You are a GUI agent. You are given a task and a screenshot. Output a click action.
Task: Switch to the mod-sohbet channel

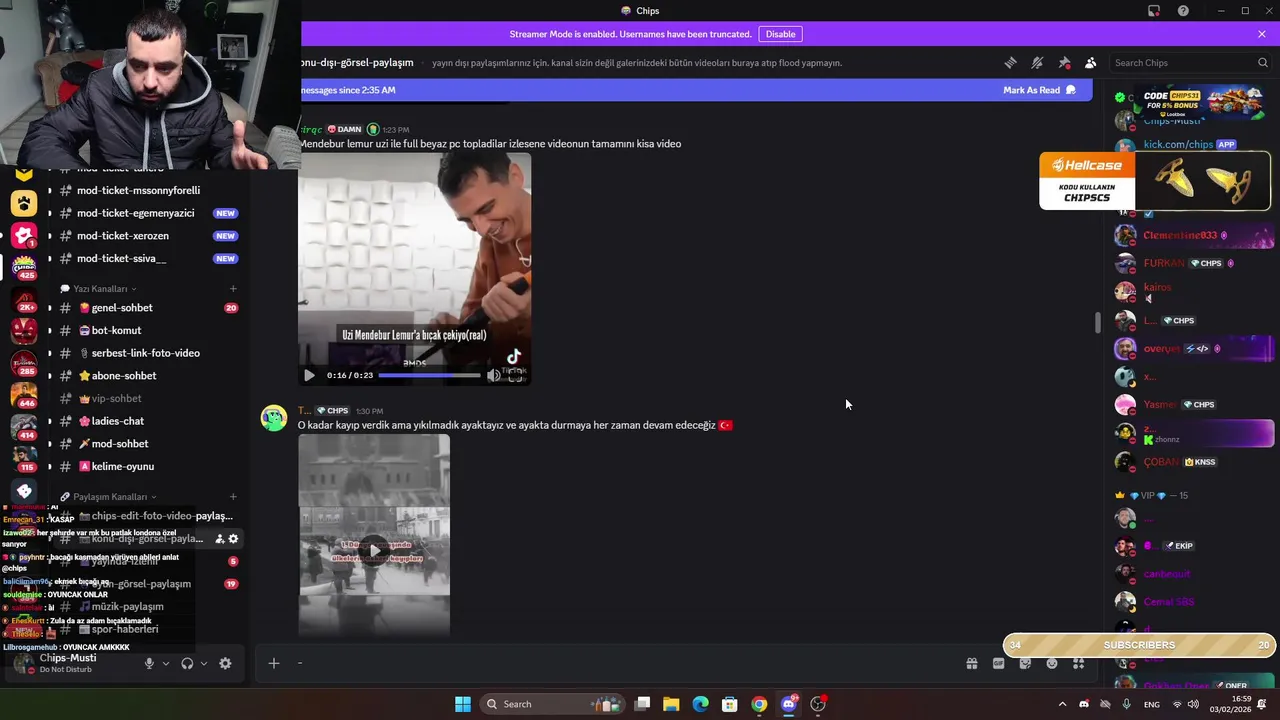pyautogui.click(x=148, y=444)
